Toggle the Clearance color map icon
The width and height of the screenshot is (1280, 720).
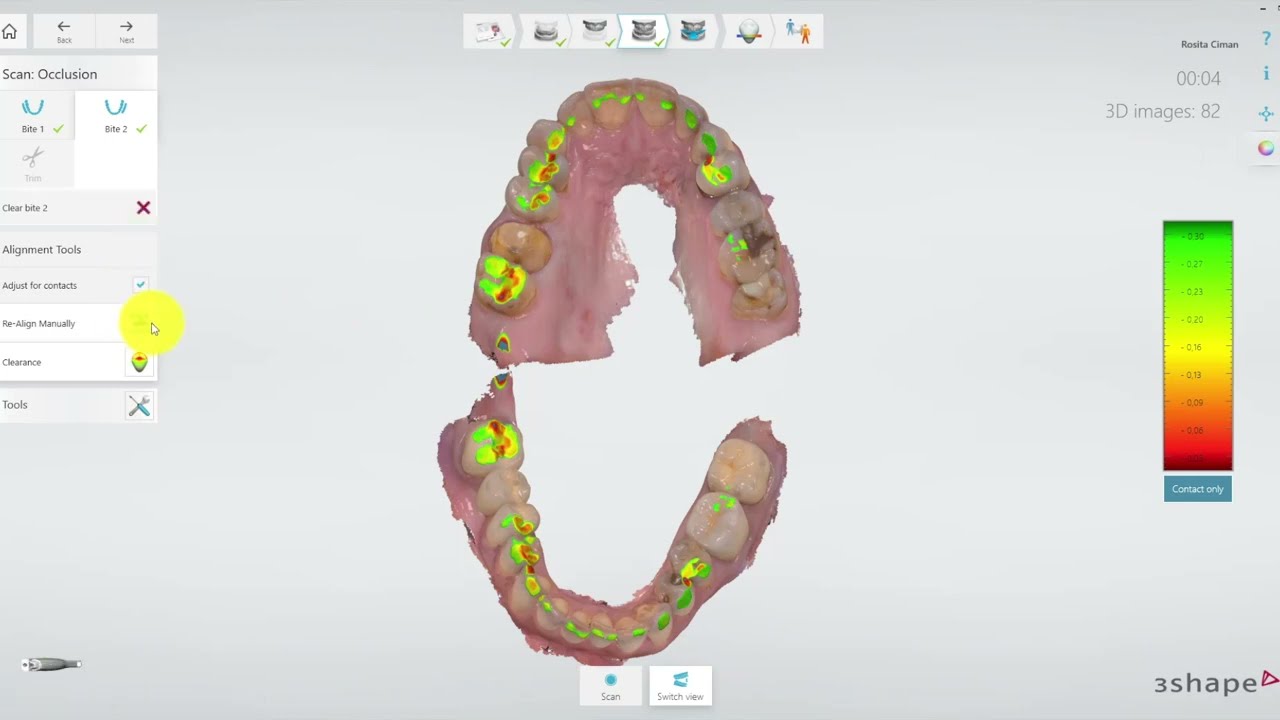(x=139, y=362)
